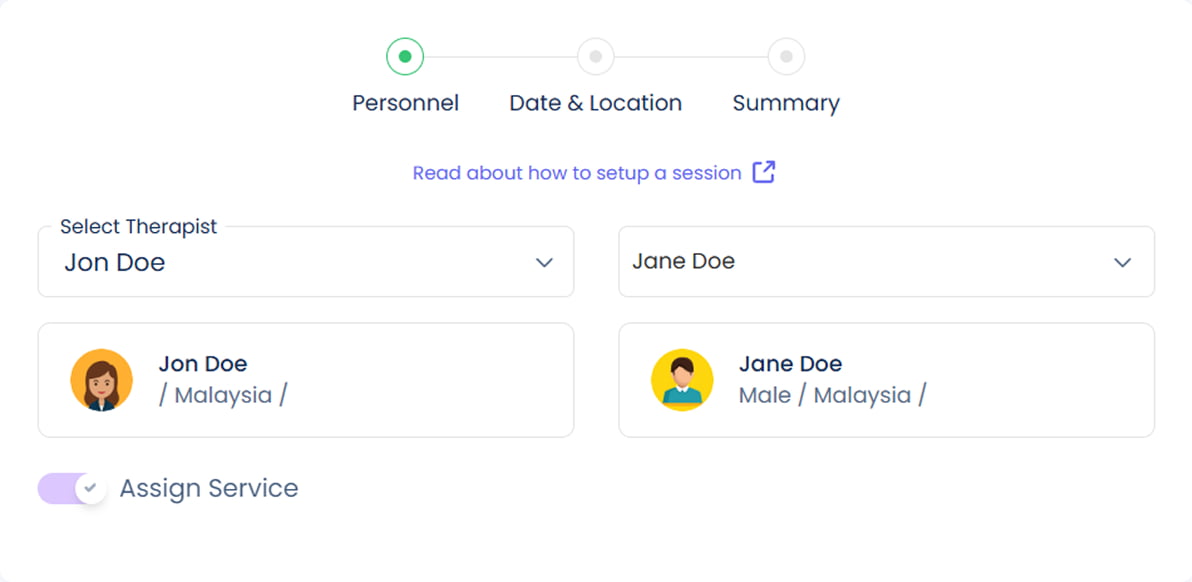
Task: Open "Read about how to setup a session" link
Action: tap(577, 173)
